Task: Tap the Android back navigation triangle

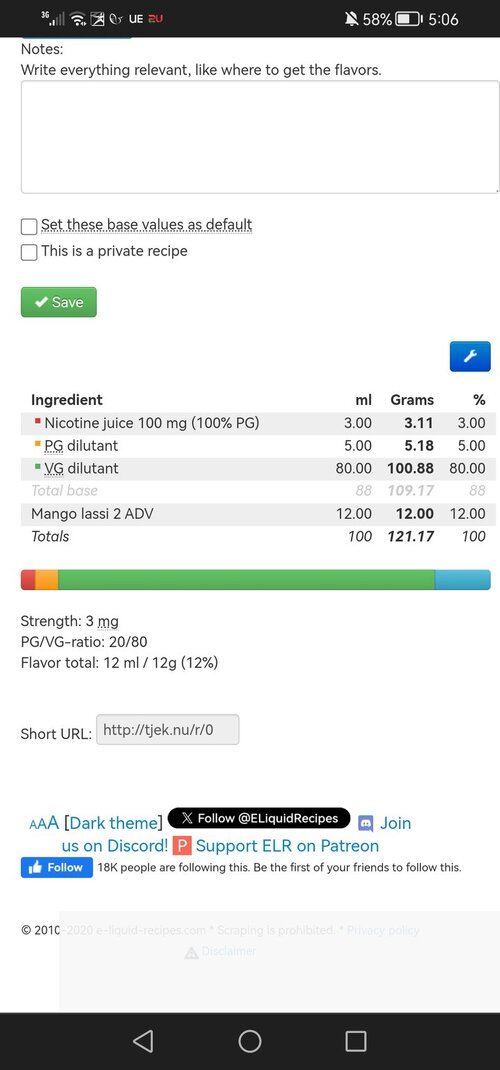Action: click(143, 1041)
